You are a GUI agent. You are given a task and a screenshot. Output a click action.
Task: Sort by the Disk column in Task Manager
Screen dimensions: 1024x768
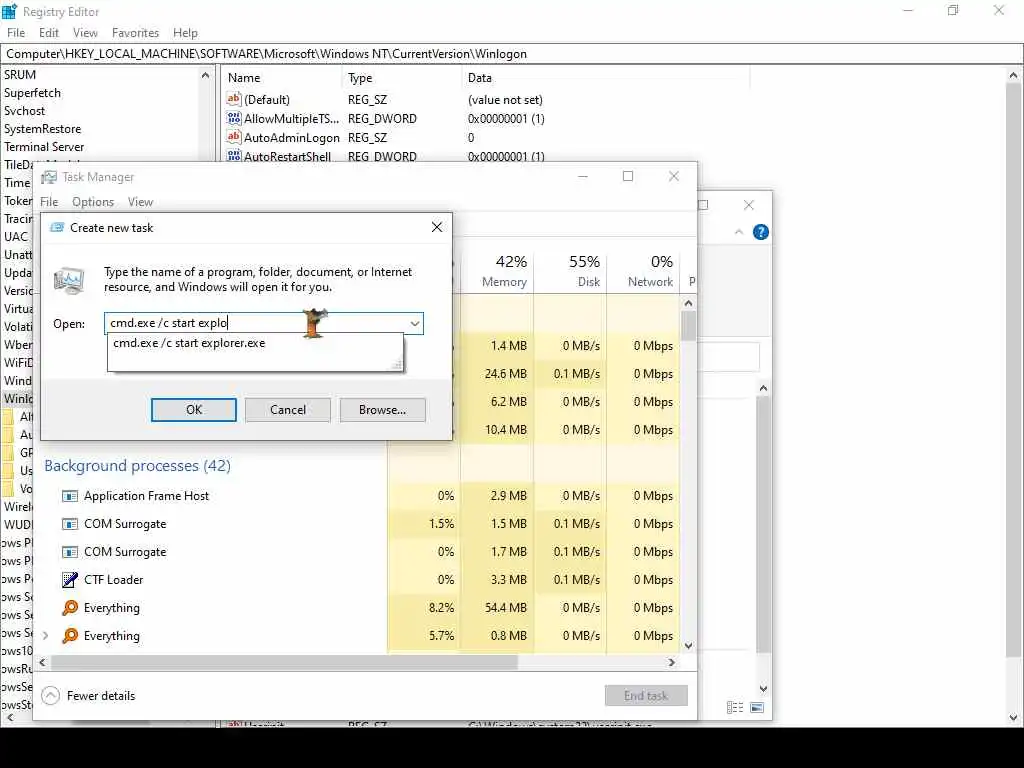pos(571,271)
